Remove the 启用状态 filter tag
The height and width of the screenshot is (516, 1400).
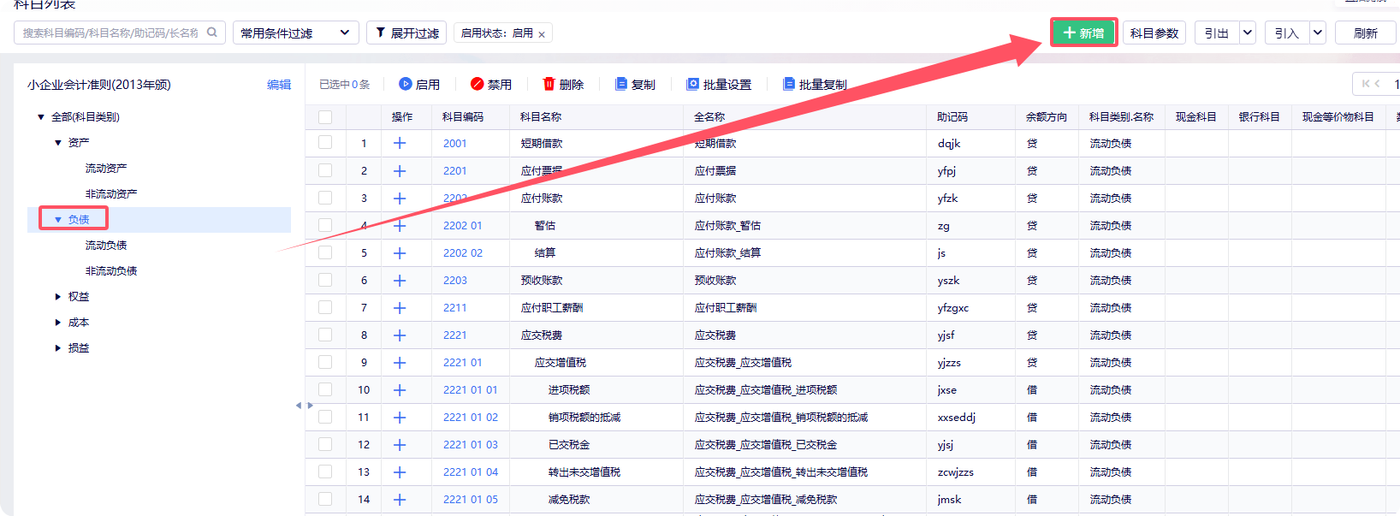point(542,34)
